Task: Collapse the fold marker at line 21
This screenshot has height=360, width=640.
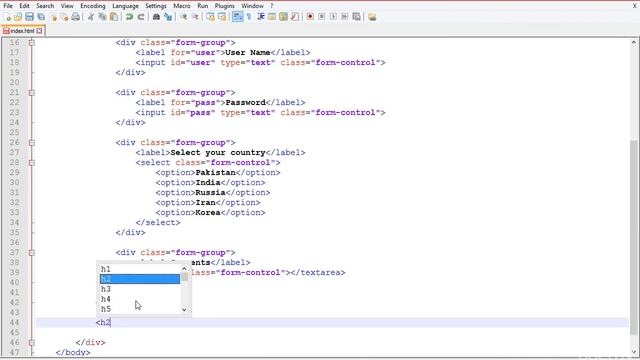Action: (x=32, y=93)
